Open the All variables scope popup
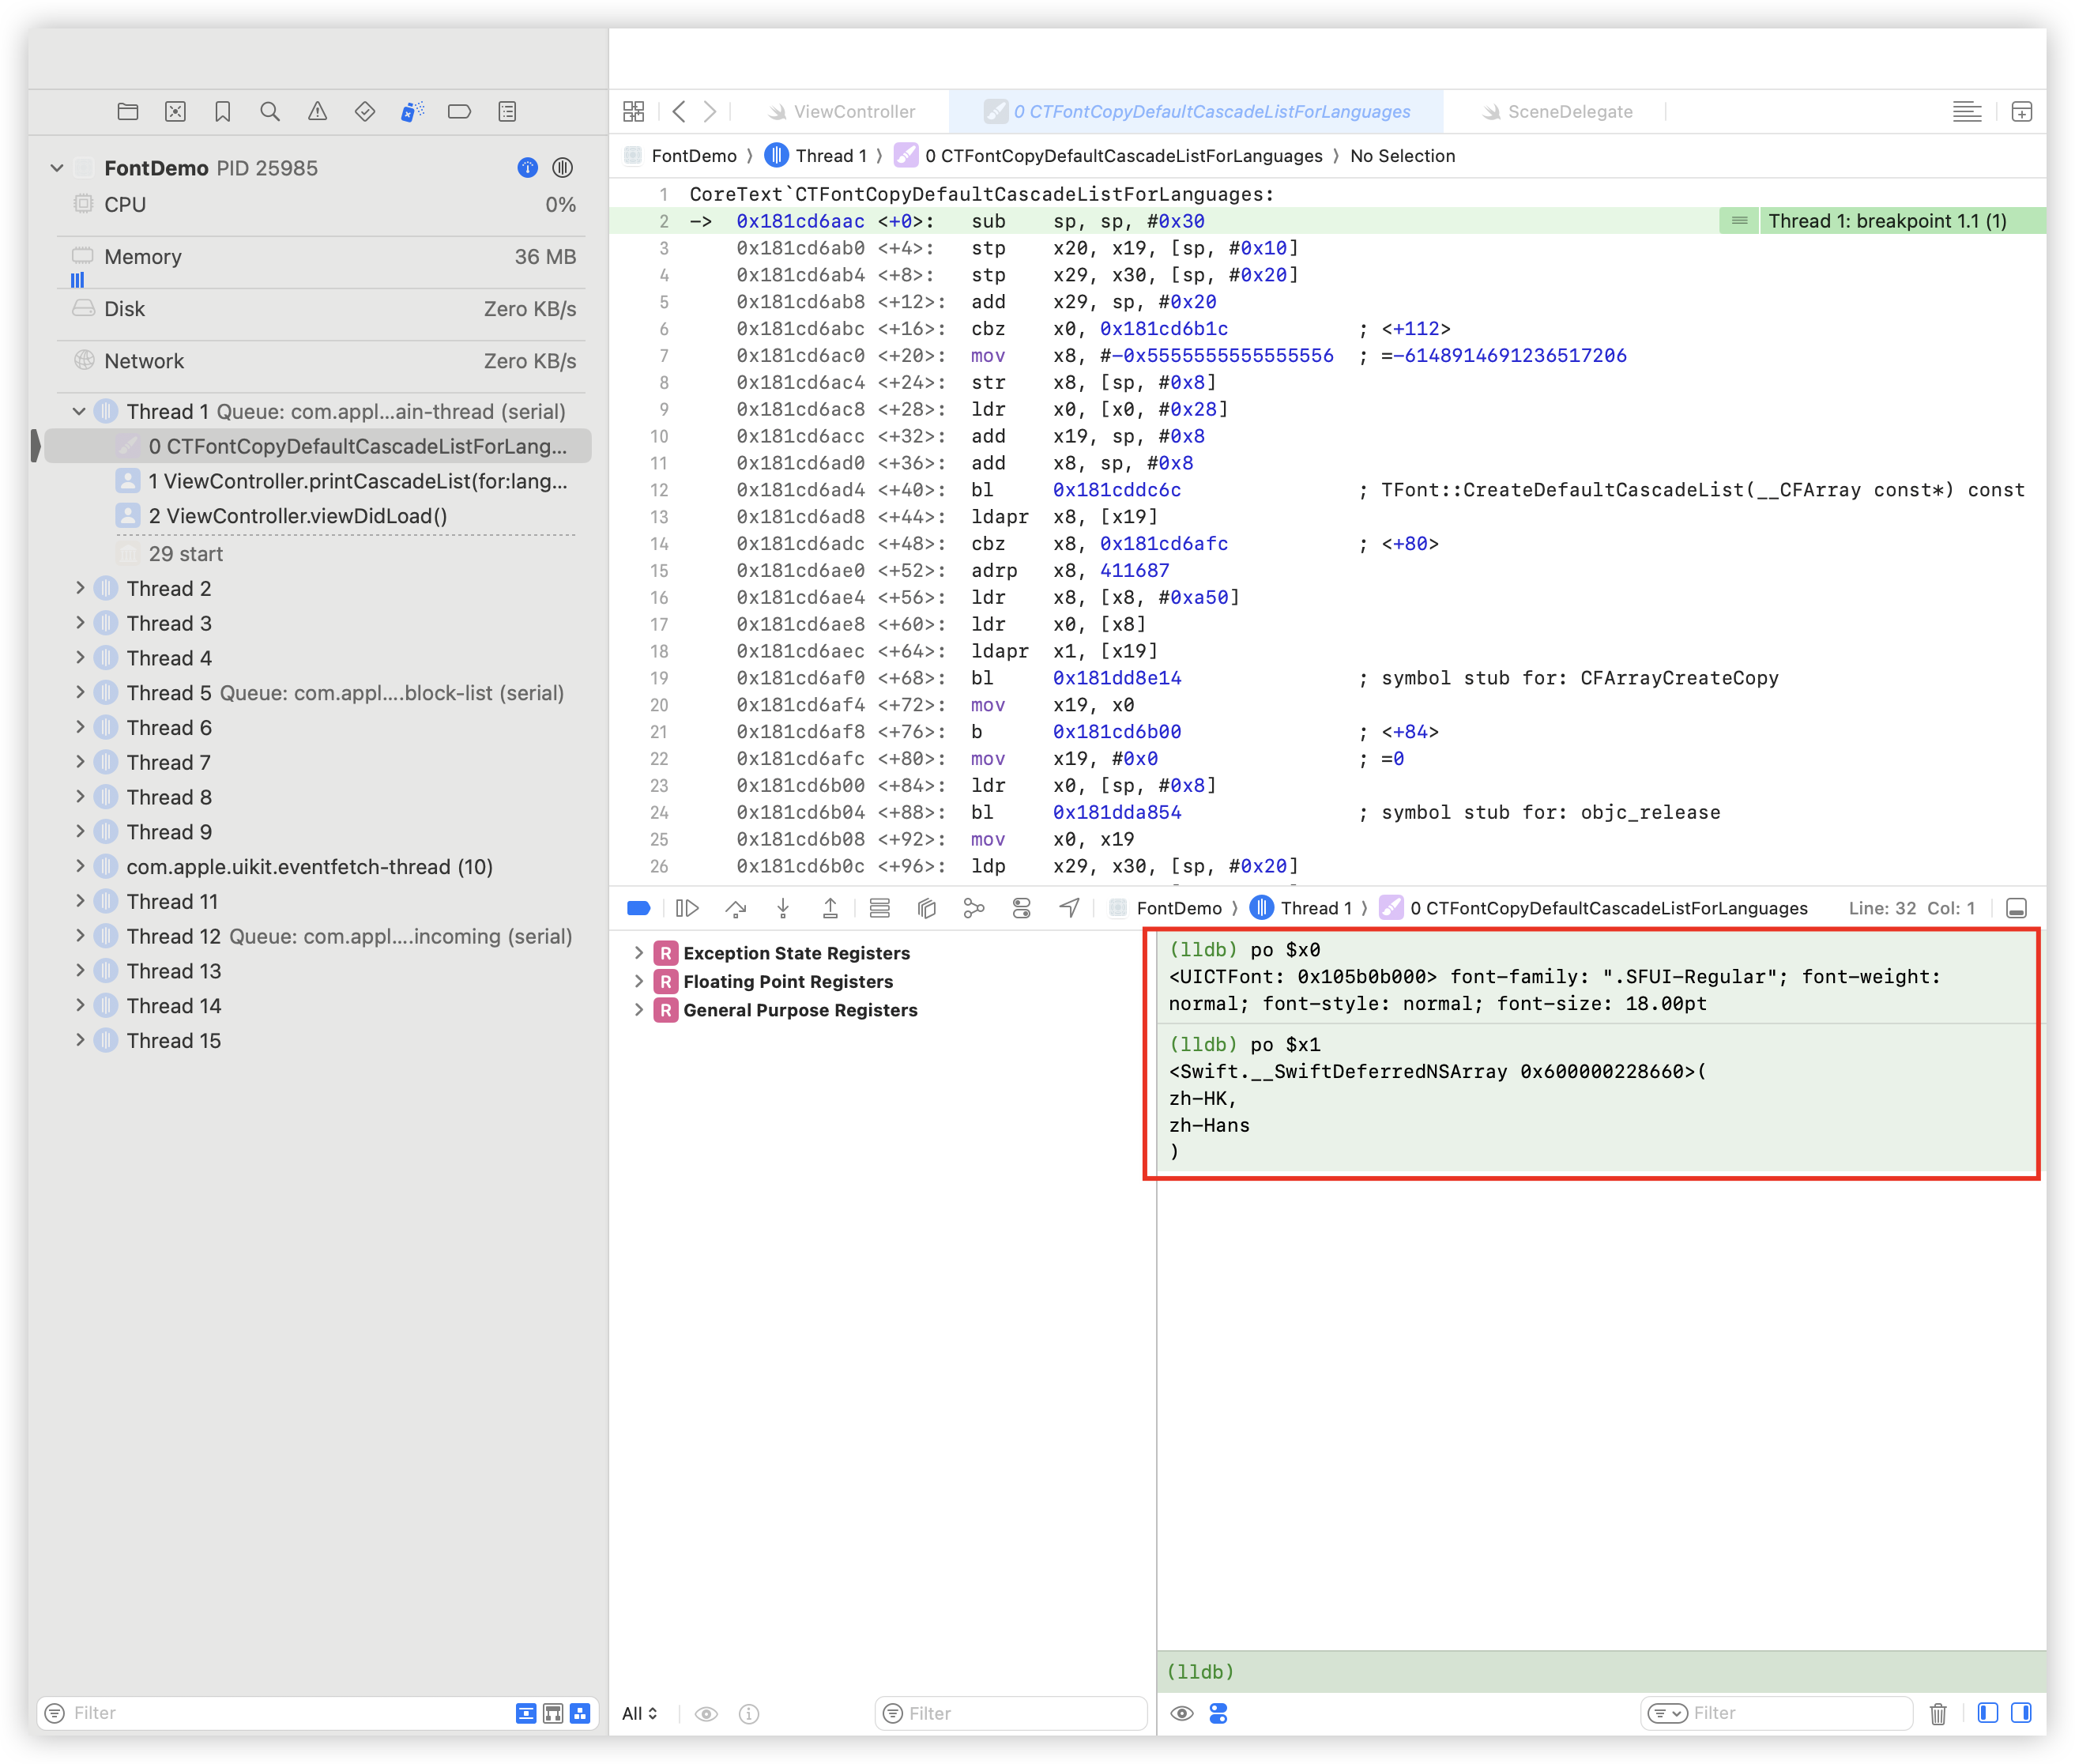Viewport: 2075px width, 1764px height. point(640,1714)
